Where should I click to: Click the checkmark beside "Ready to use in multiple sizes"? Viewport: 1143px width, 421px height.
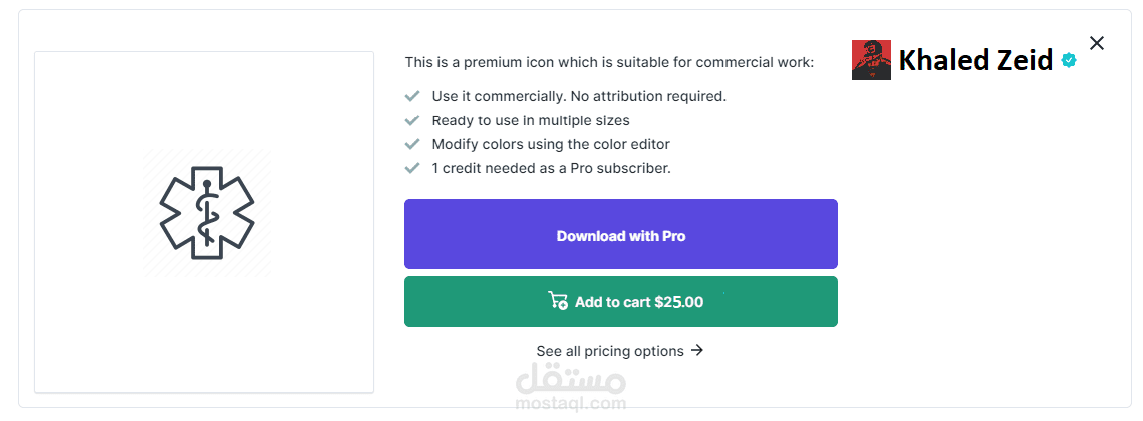coord(411,120)
